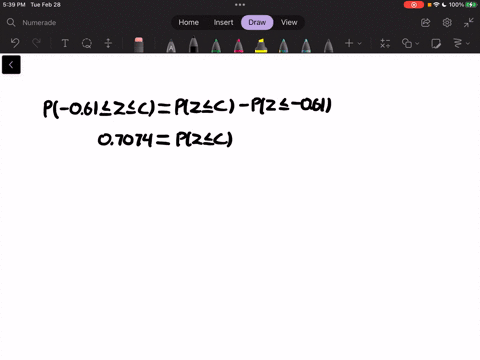The image size is (480, 360).
Task: Select the Draw tab
Action: tap(257, 22)
